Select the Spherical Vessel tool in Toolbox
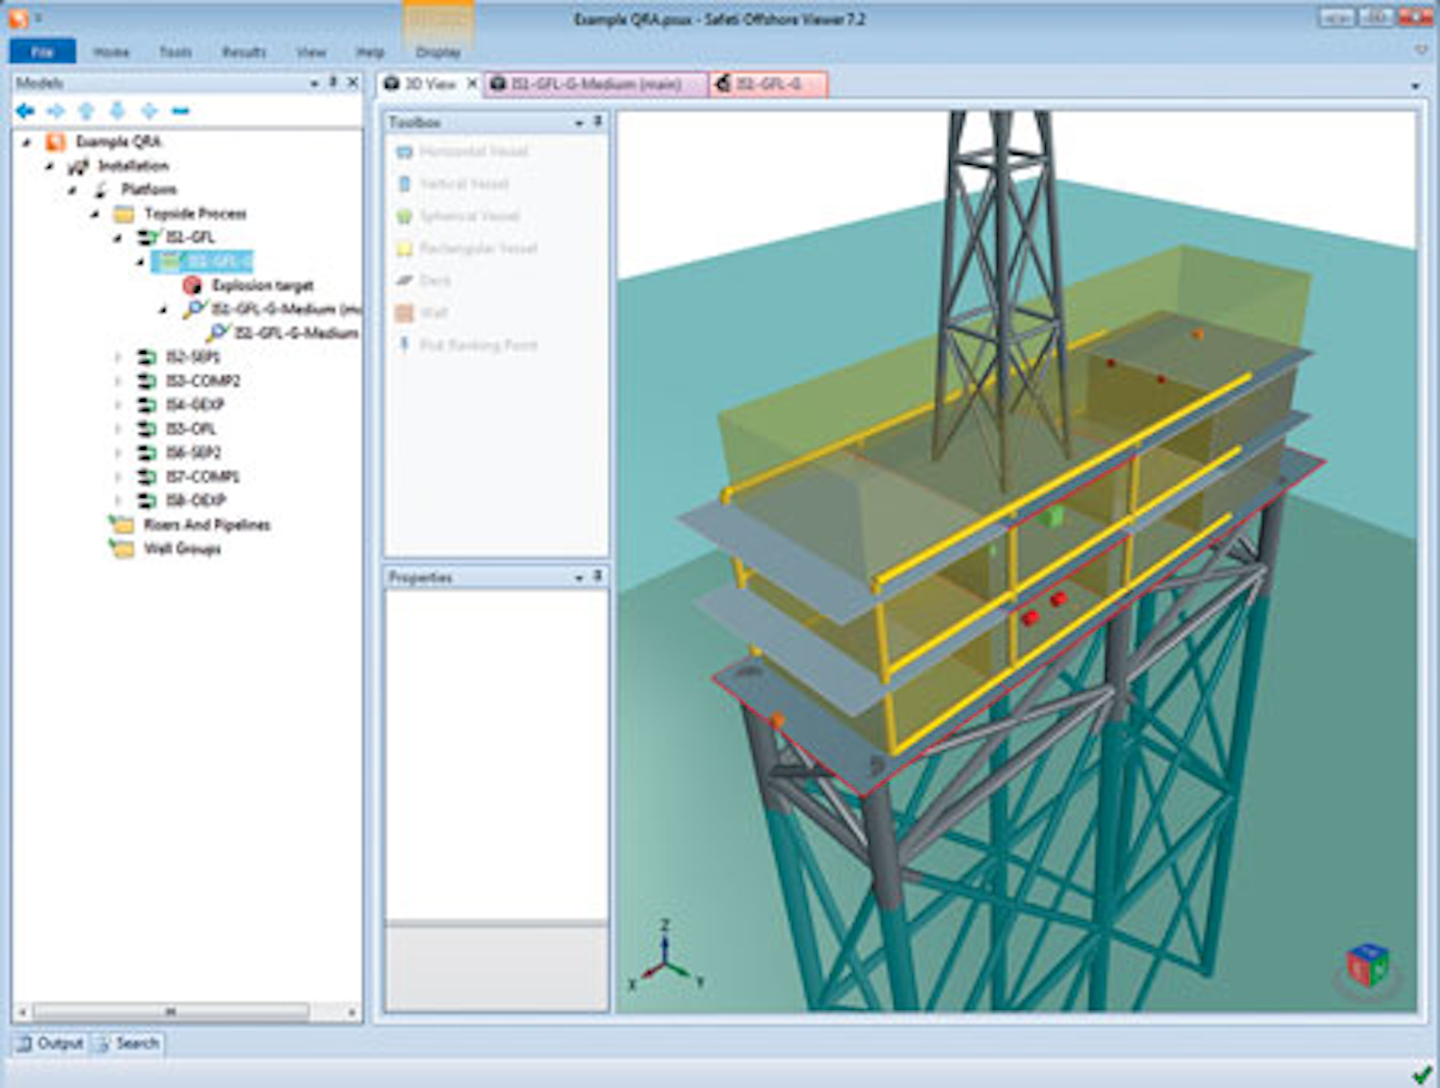 tap(458, 216)
